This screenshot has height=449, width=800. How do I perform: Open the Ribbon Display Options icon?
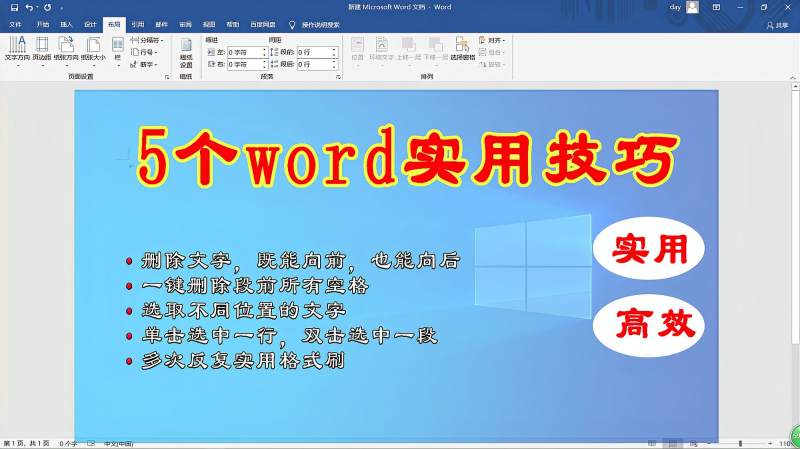(x=716, y=7)
